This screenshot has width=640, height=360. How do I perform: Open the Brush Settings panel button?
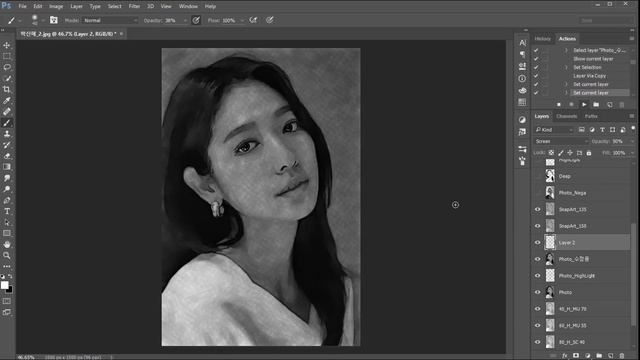(54, 20)
